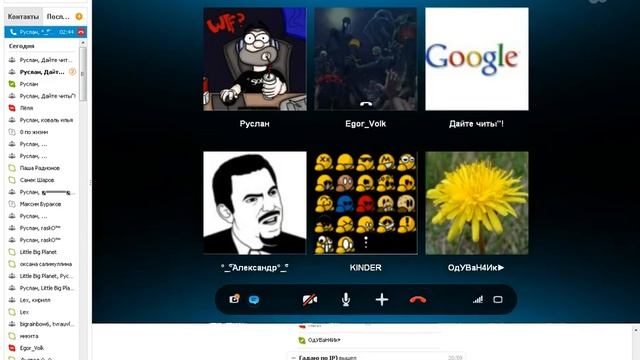Click status icon beside Паша Радионов
The image size is (640, 360).
tap(12, 168)
